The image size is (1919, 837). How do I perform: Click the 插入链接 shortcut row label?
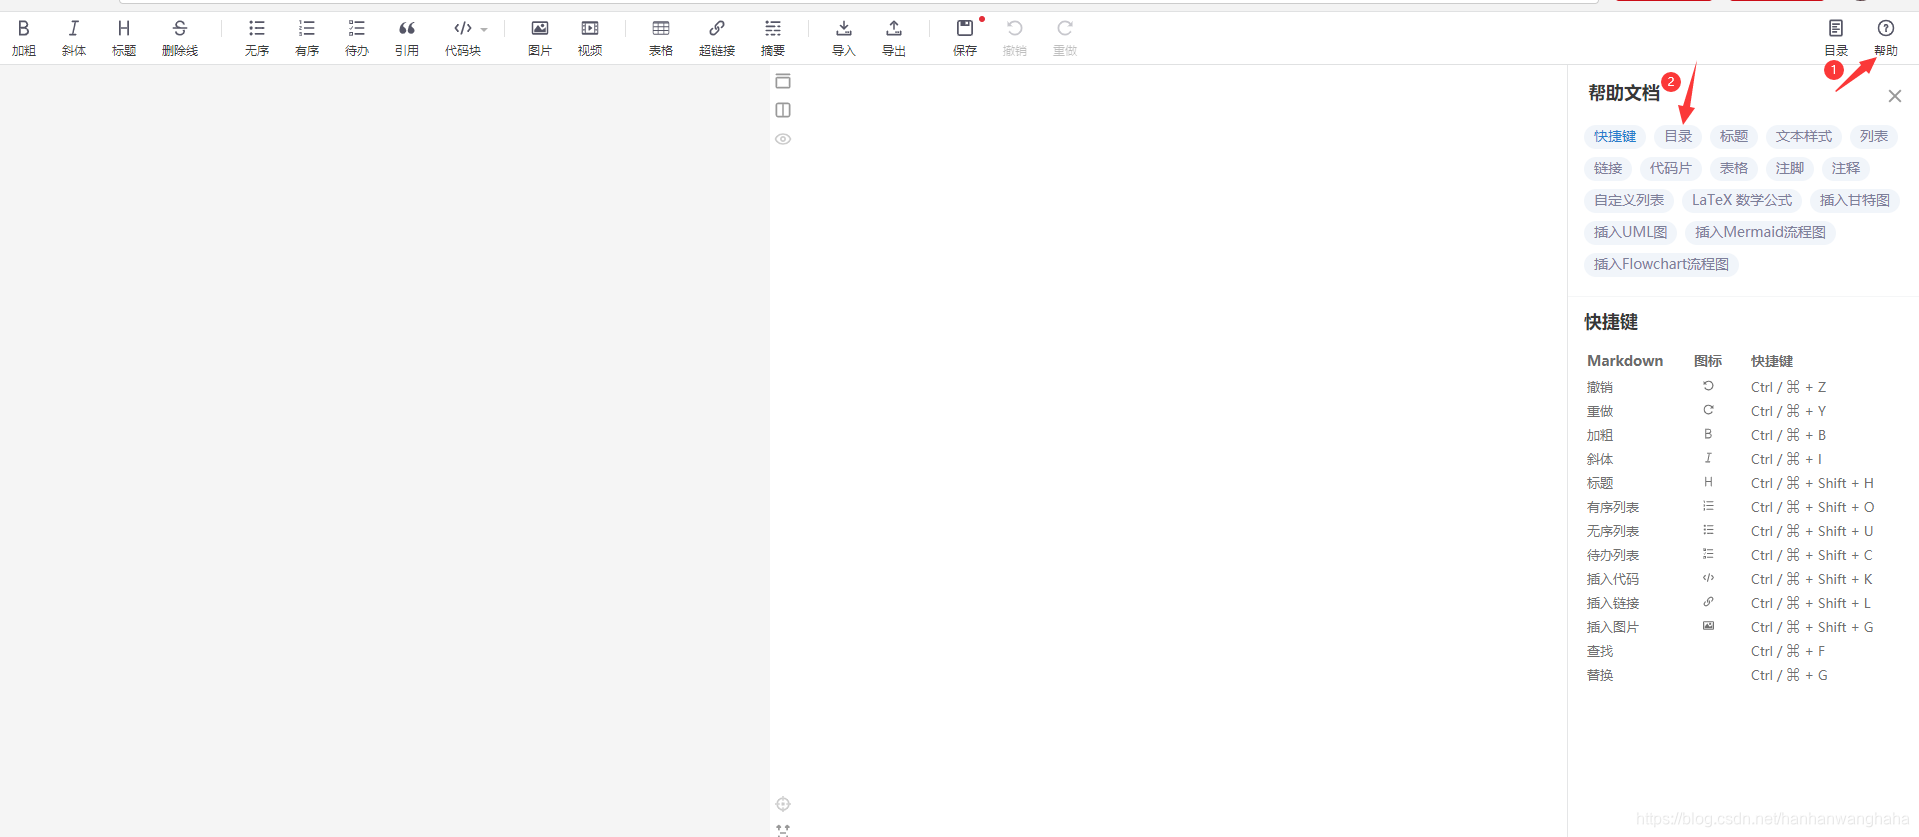click(x=1613, y=603)
